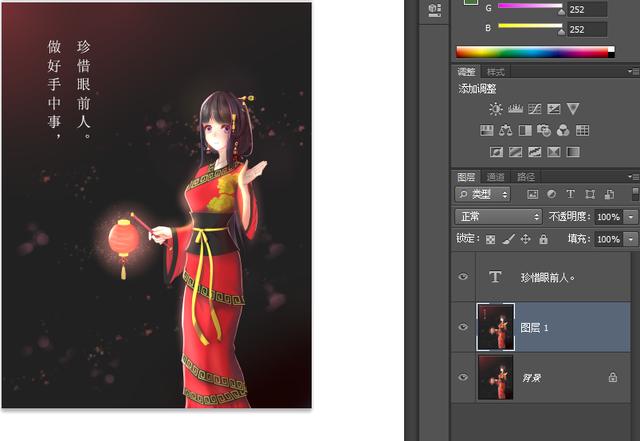Select the 背景 layer by name

tap(533, 378)
